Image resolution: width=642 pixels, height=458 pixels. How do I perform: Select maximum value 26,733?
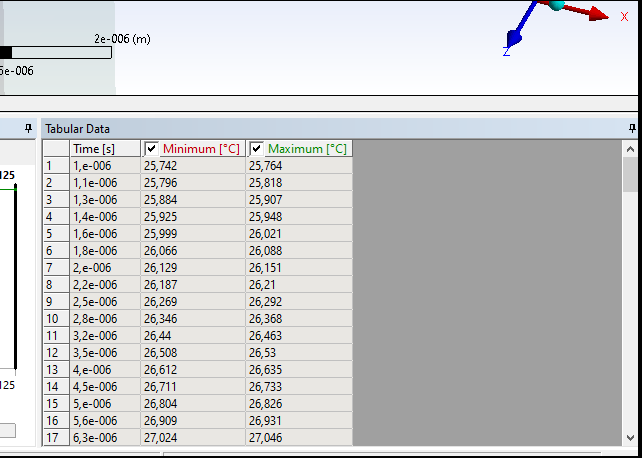coord(299,387)
